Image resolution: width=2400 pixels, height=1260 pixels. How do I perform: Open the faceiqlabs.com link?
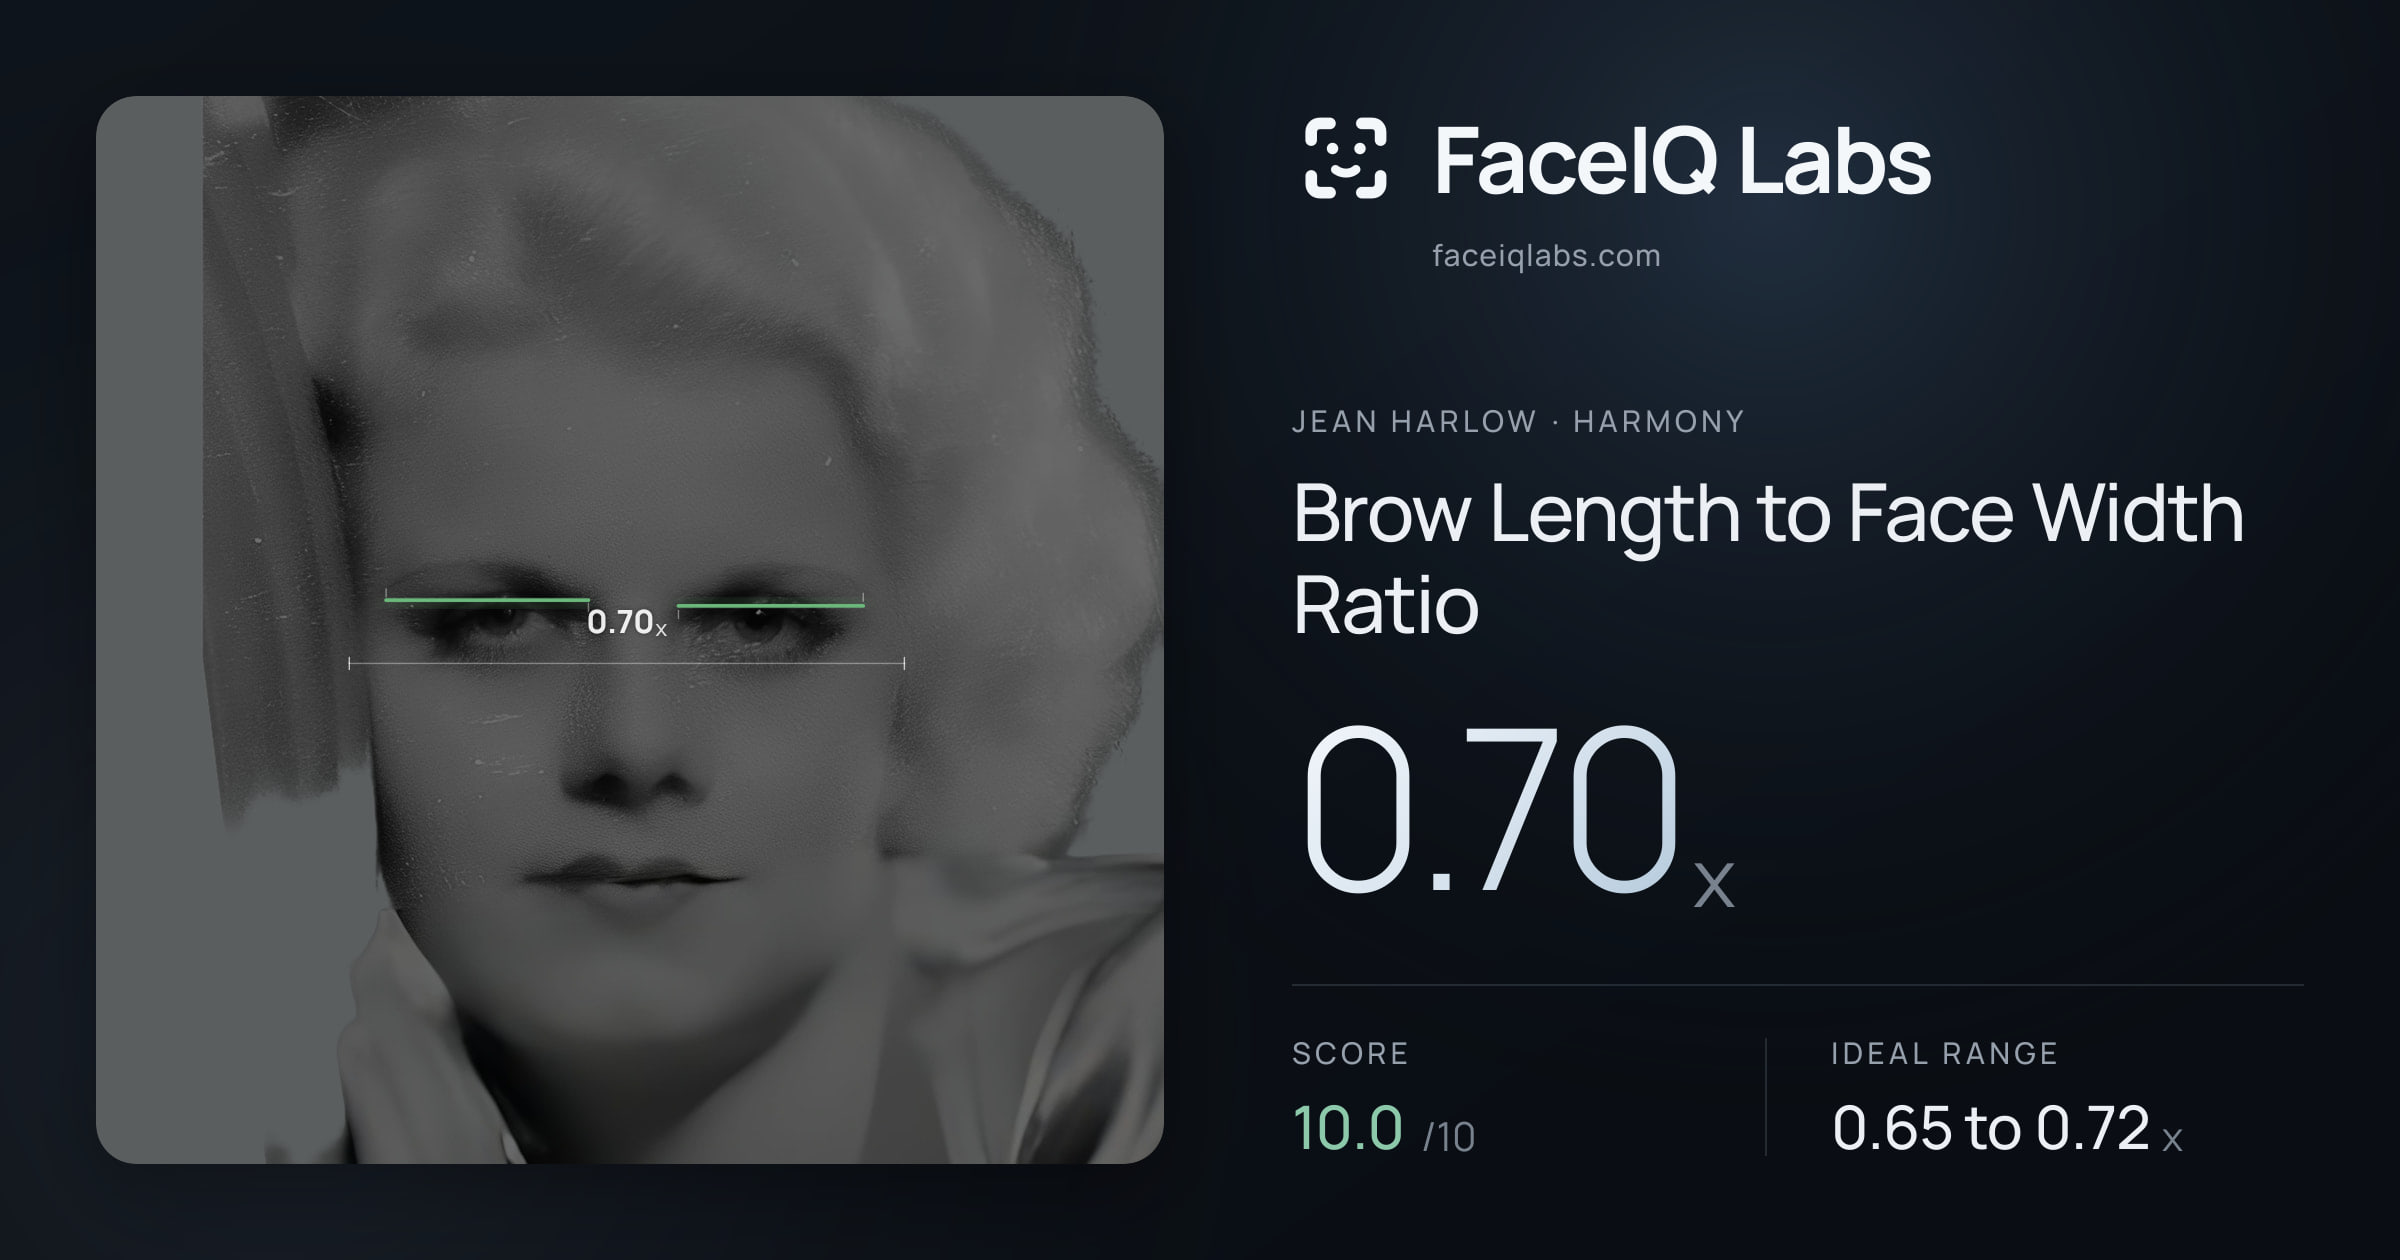1546,256
